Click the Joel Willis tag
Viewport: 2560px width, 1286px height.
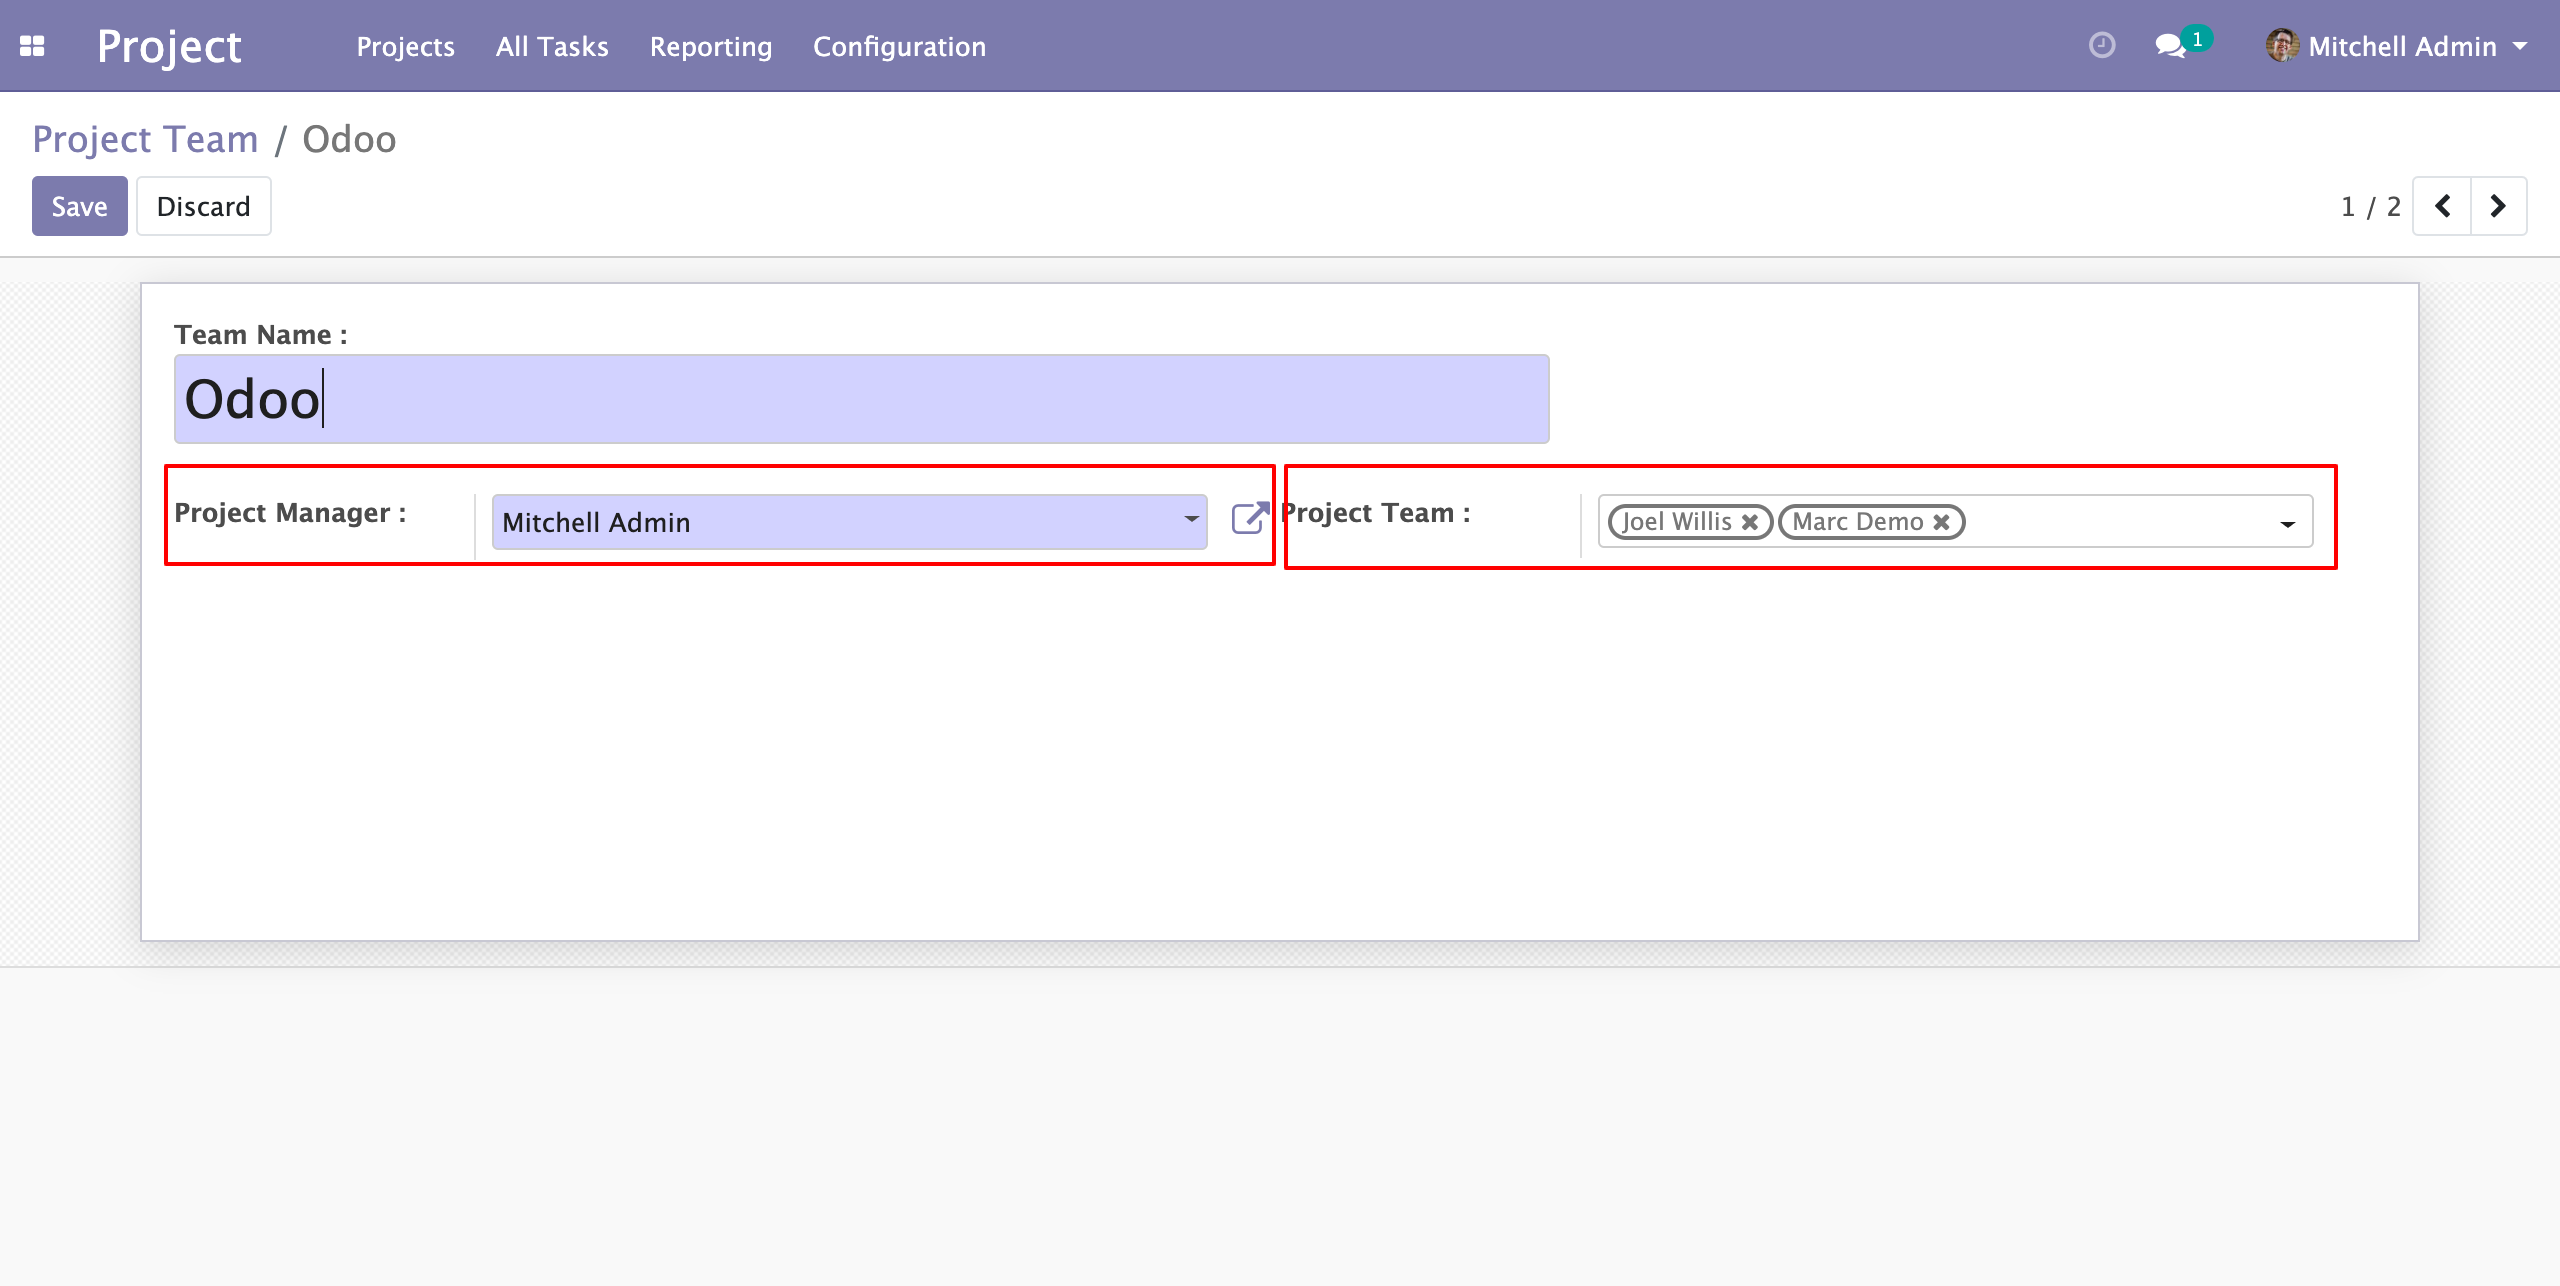(x=1690, y=522)
